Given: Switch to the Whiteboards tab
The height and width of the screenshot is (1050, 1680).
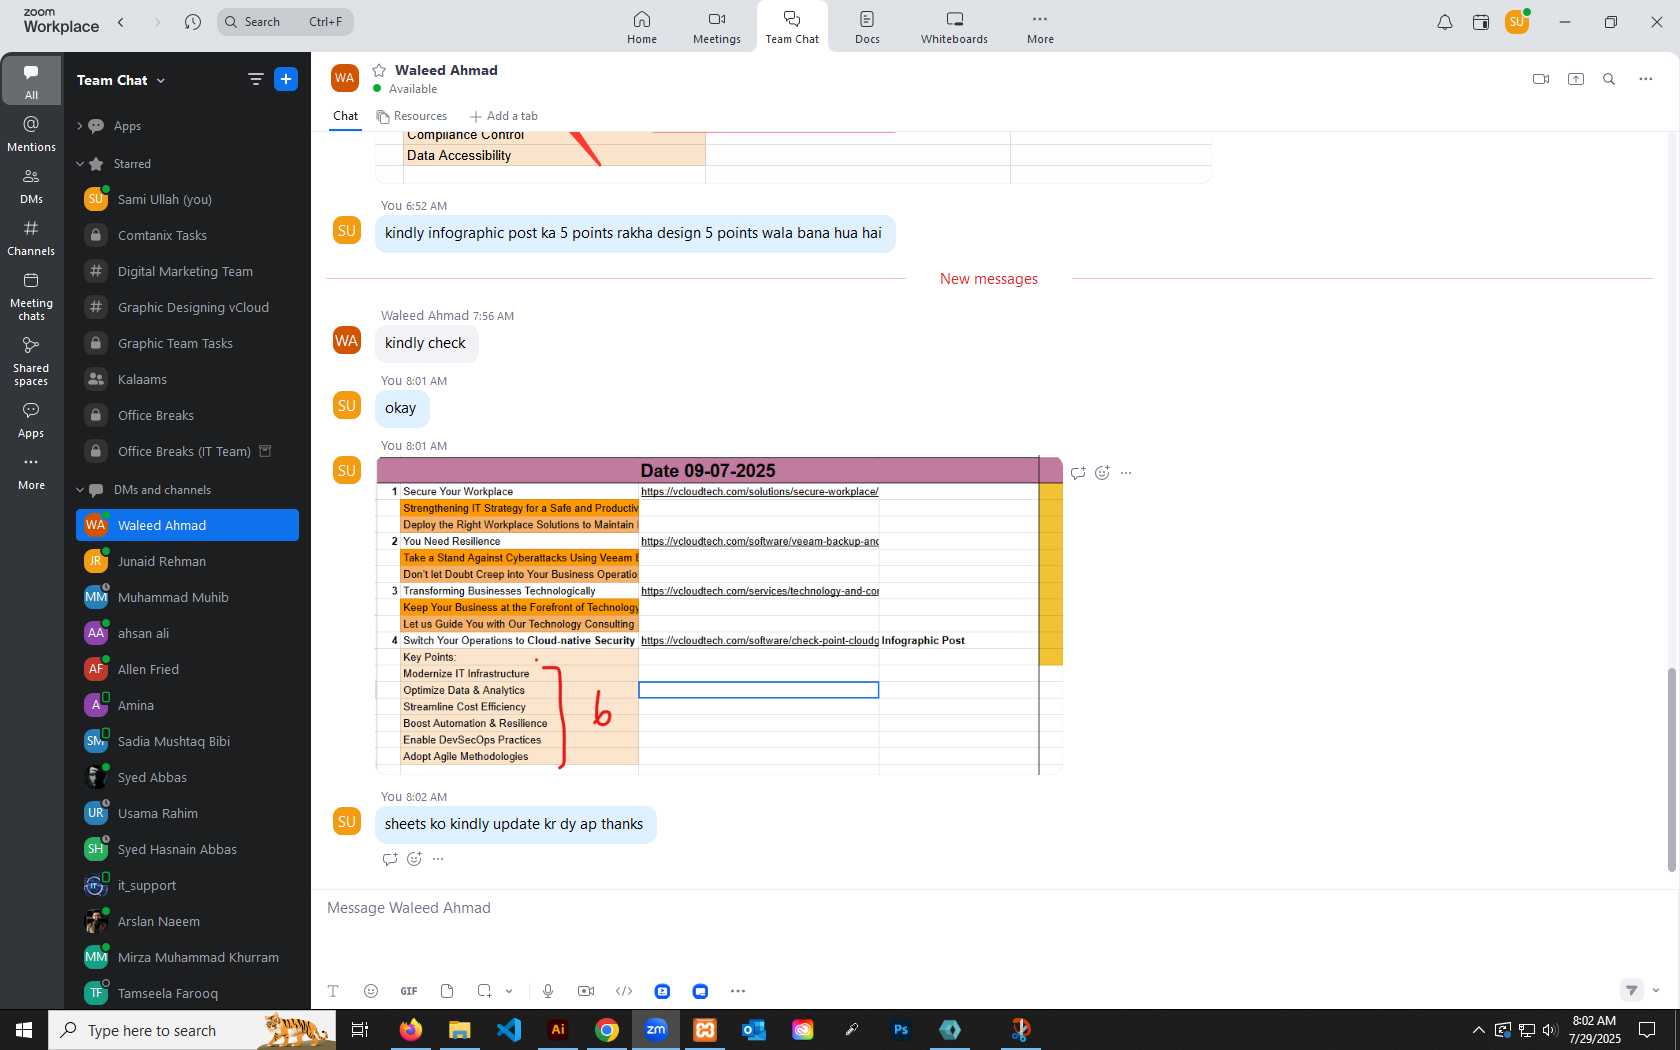Looking at the screenshot, I should point(954,27).
